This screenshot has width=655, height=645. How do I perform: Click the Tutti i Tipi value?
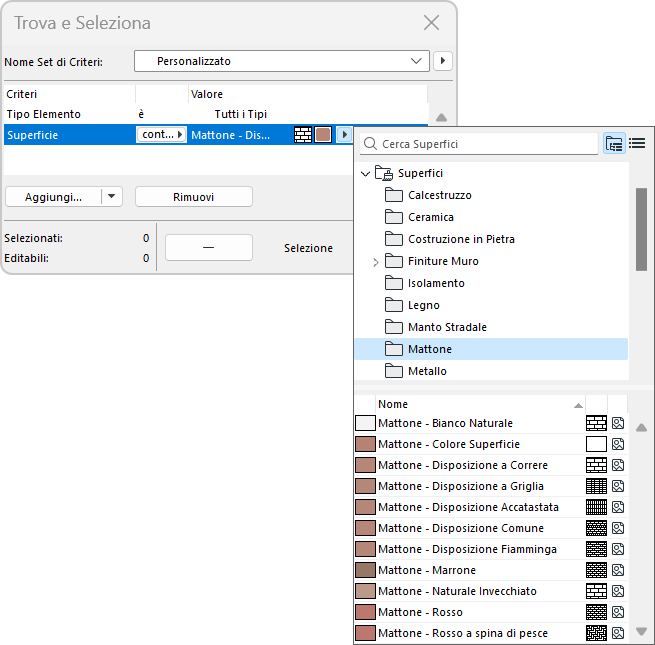pos(241,114)
